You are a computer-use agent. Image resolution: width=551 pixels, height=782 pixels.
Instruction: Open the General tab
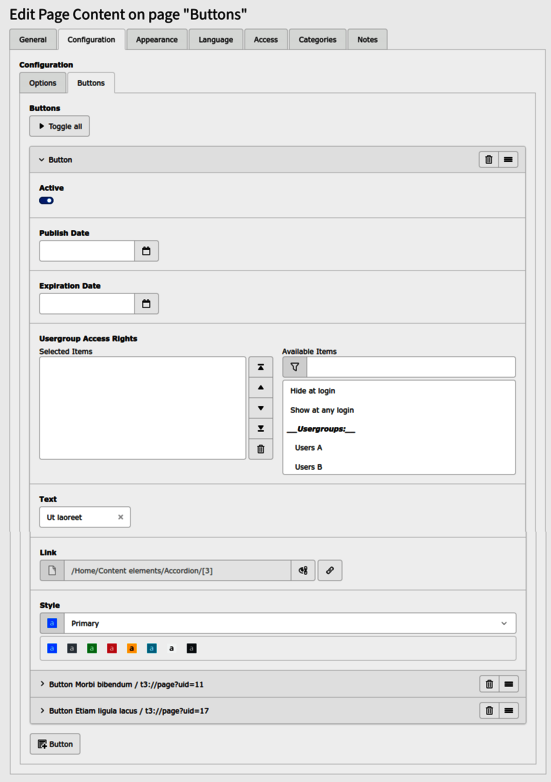pos(33,39)
